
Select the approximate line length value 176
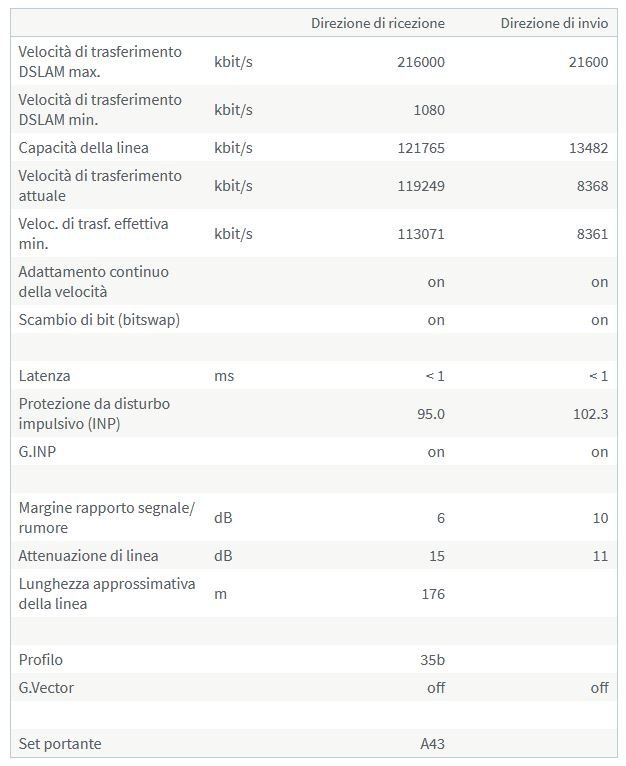tap(433, 594)
